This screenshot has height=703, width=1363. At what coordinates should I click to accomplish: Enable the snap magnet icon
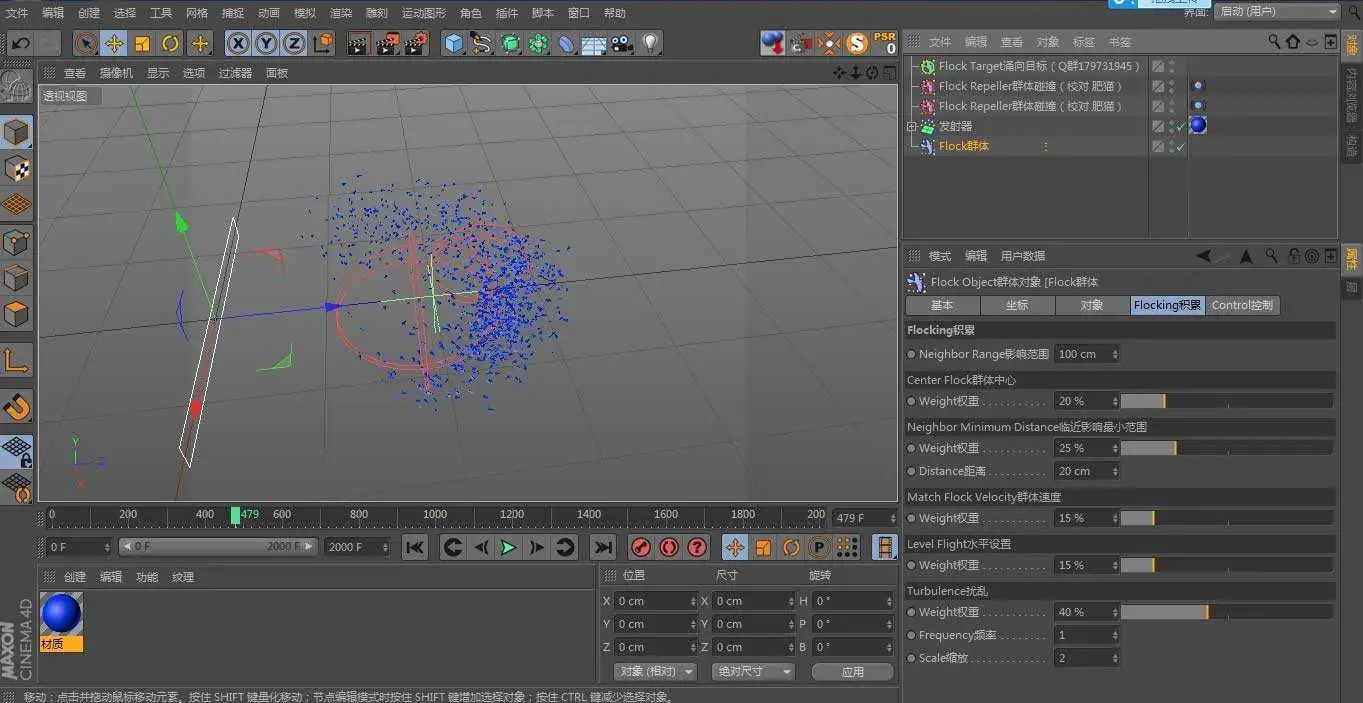tap(17, 407)
